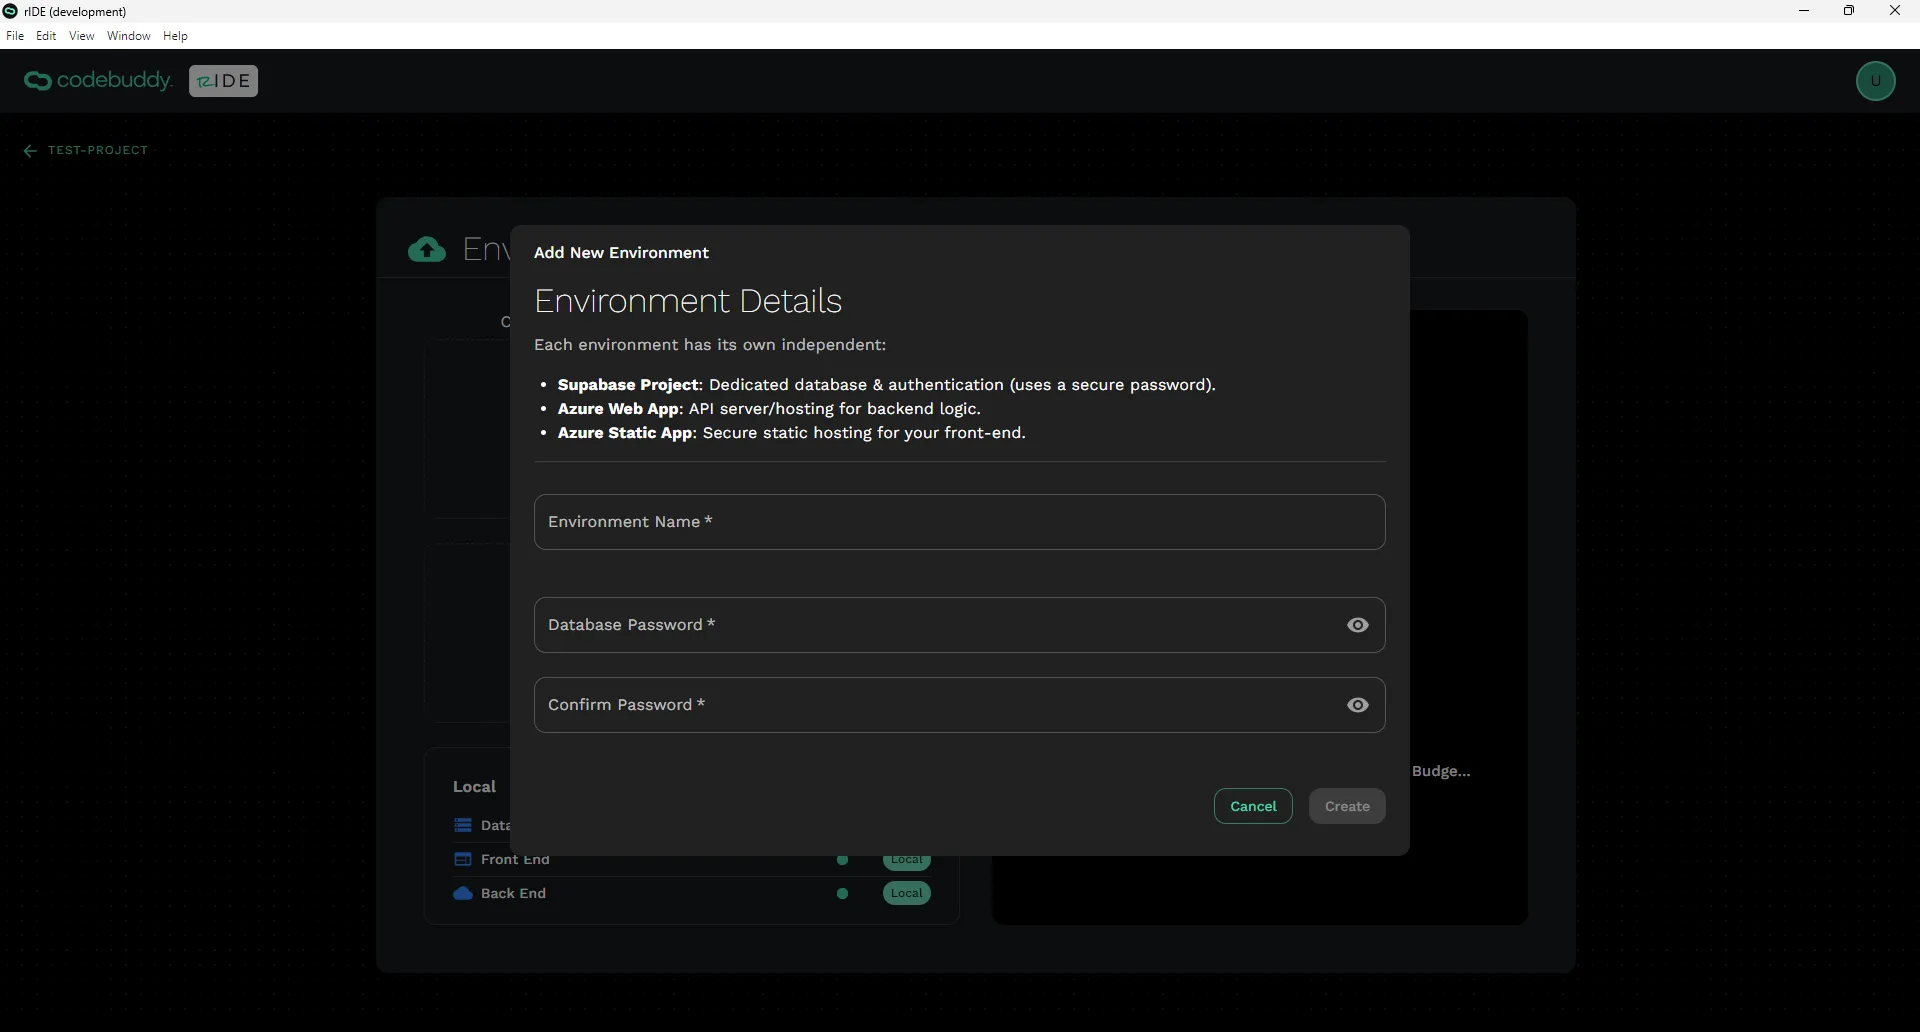The width and height of the screenshot is (1920, 1032).
Task: Click the cloud upload Environments icon
Action: coord(427,249)
